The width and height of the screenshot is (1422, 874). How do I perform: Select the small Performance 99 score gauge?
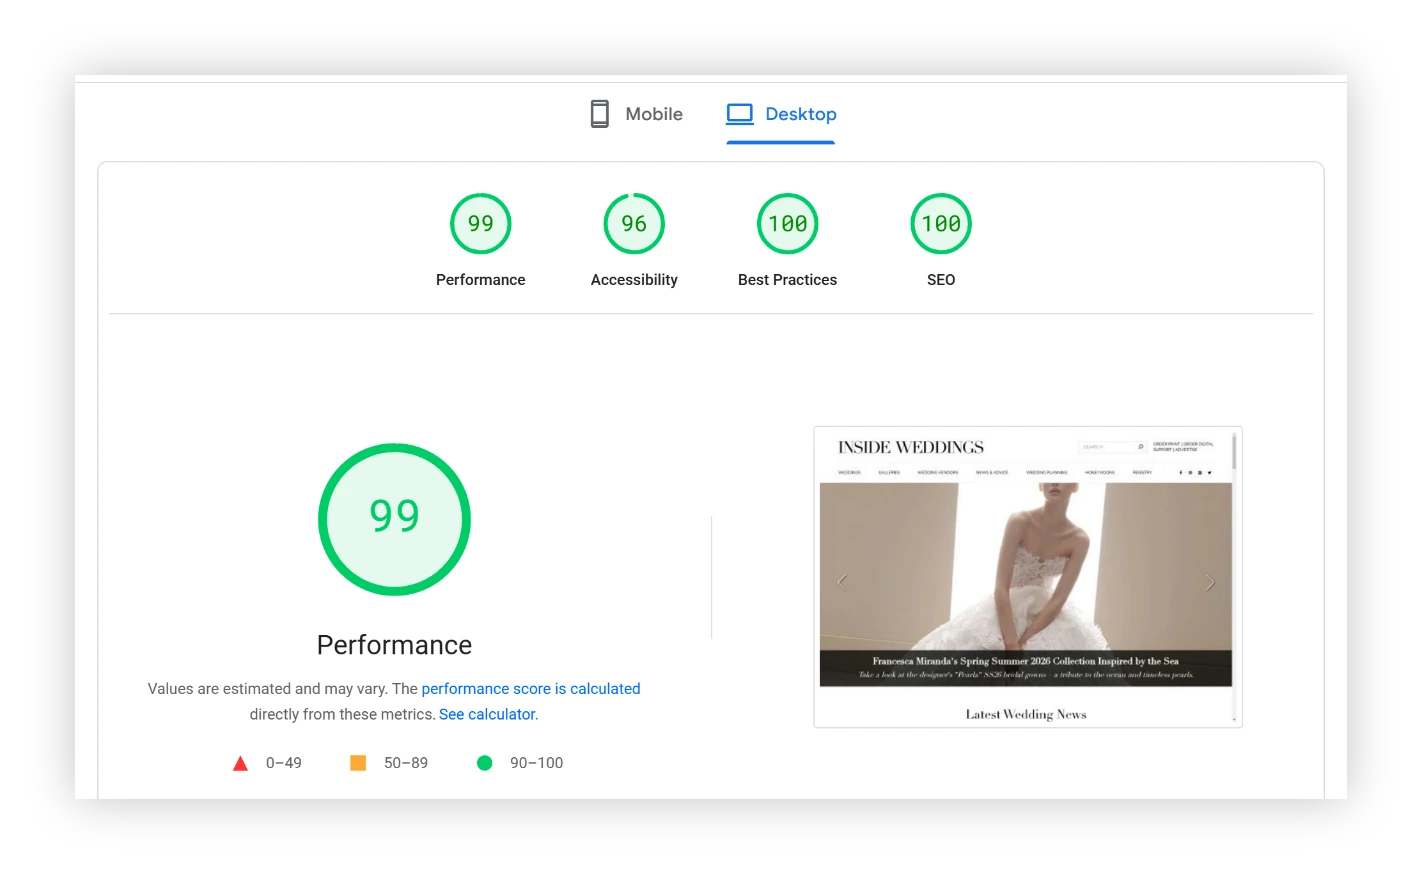click(480, 224)
